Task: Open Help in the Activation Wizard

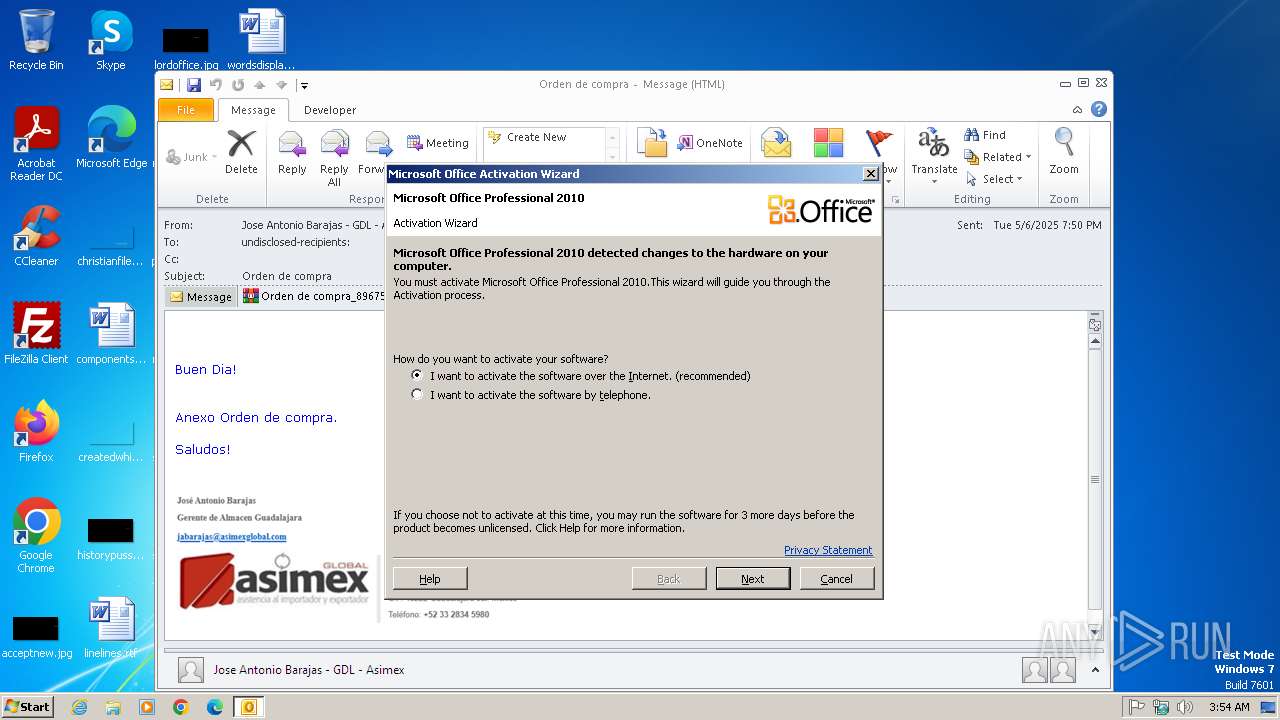Action: click(430, 578)
